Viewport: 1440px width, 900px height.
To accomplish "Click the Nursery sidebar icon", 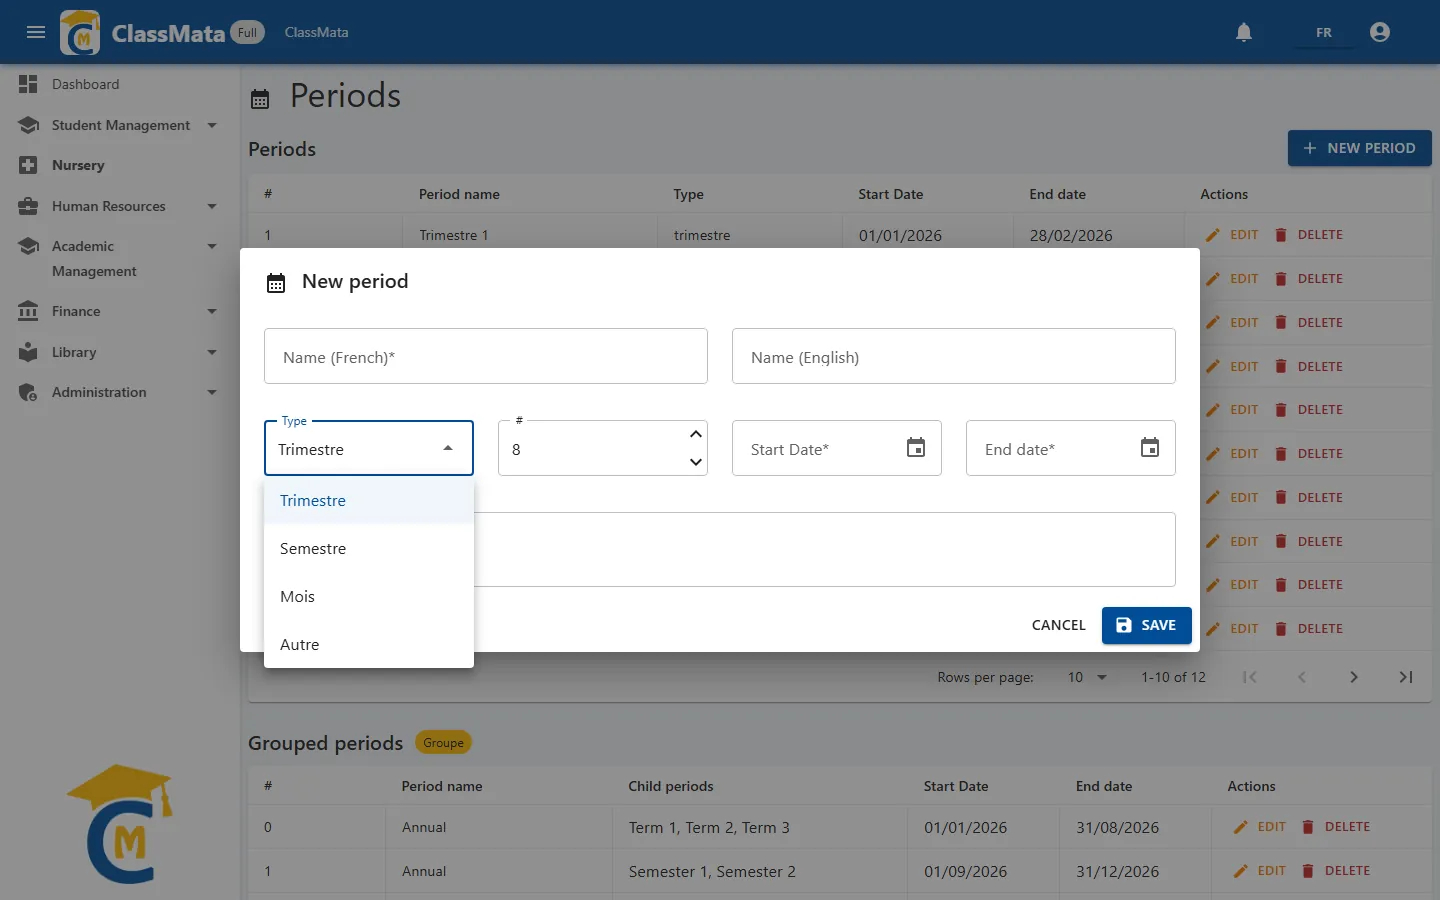I will pyautogui.click(x=28, y=165).
